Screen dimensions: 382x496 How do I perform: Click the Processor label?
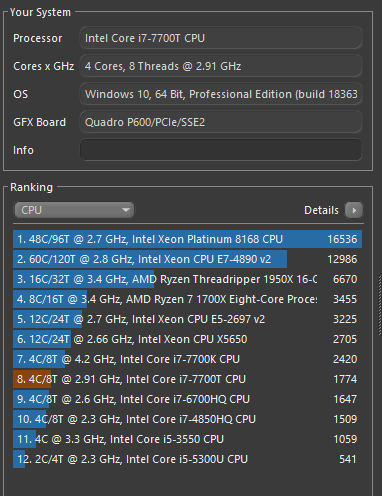pyautogui.click(x=38, y=38)
